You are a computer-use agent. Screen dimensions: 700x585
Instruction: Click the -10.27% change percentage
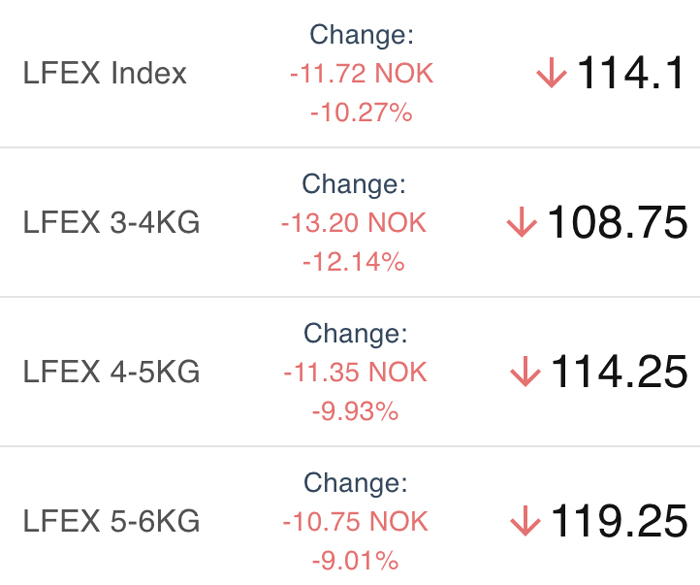pos(361,112)
